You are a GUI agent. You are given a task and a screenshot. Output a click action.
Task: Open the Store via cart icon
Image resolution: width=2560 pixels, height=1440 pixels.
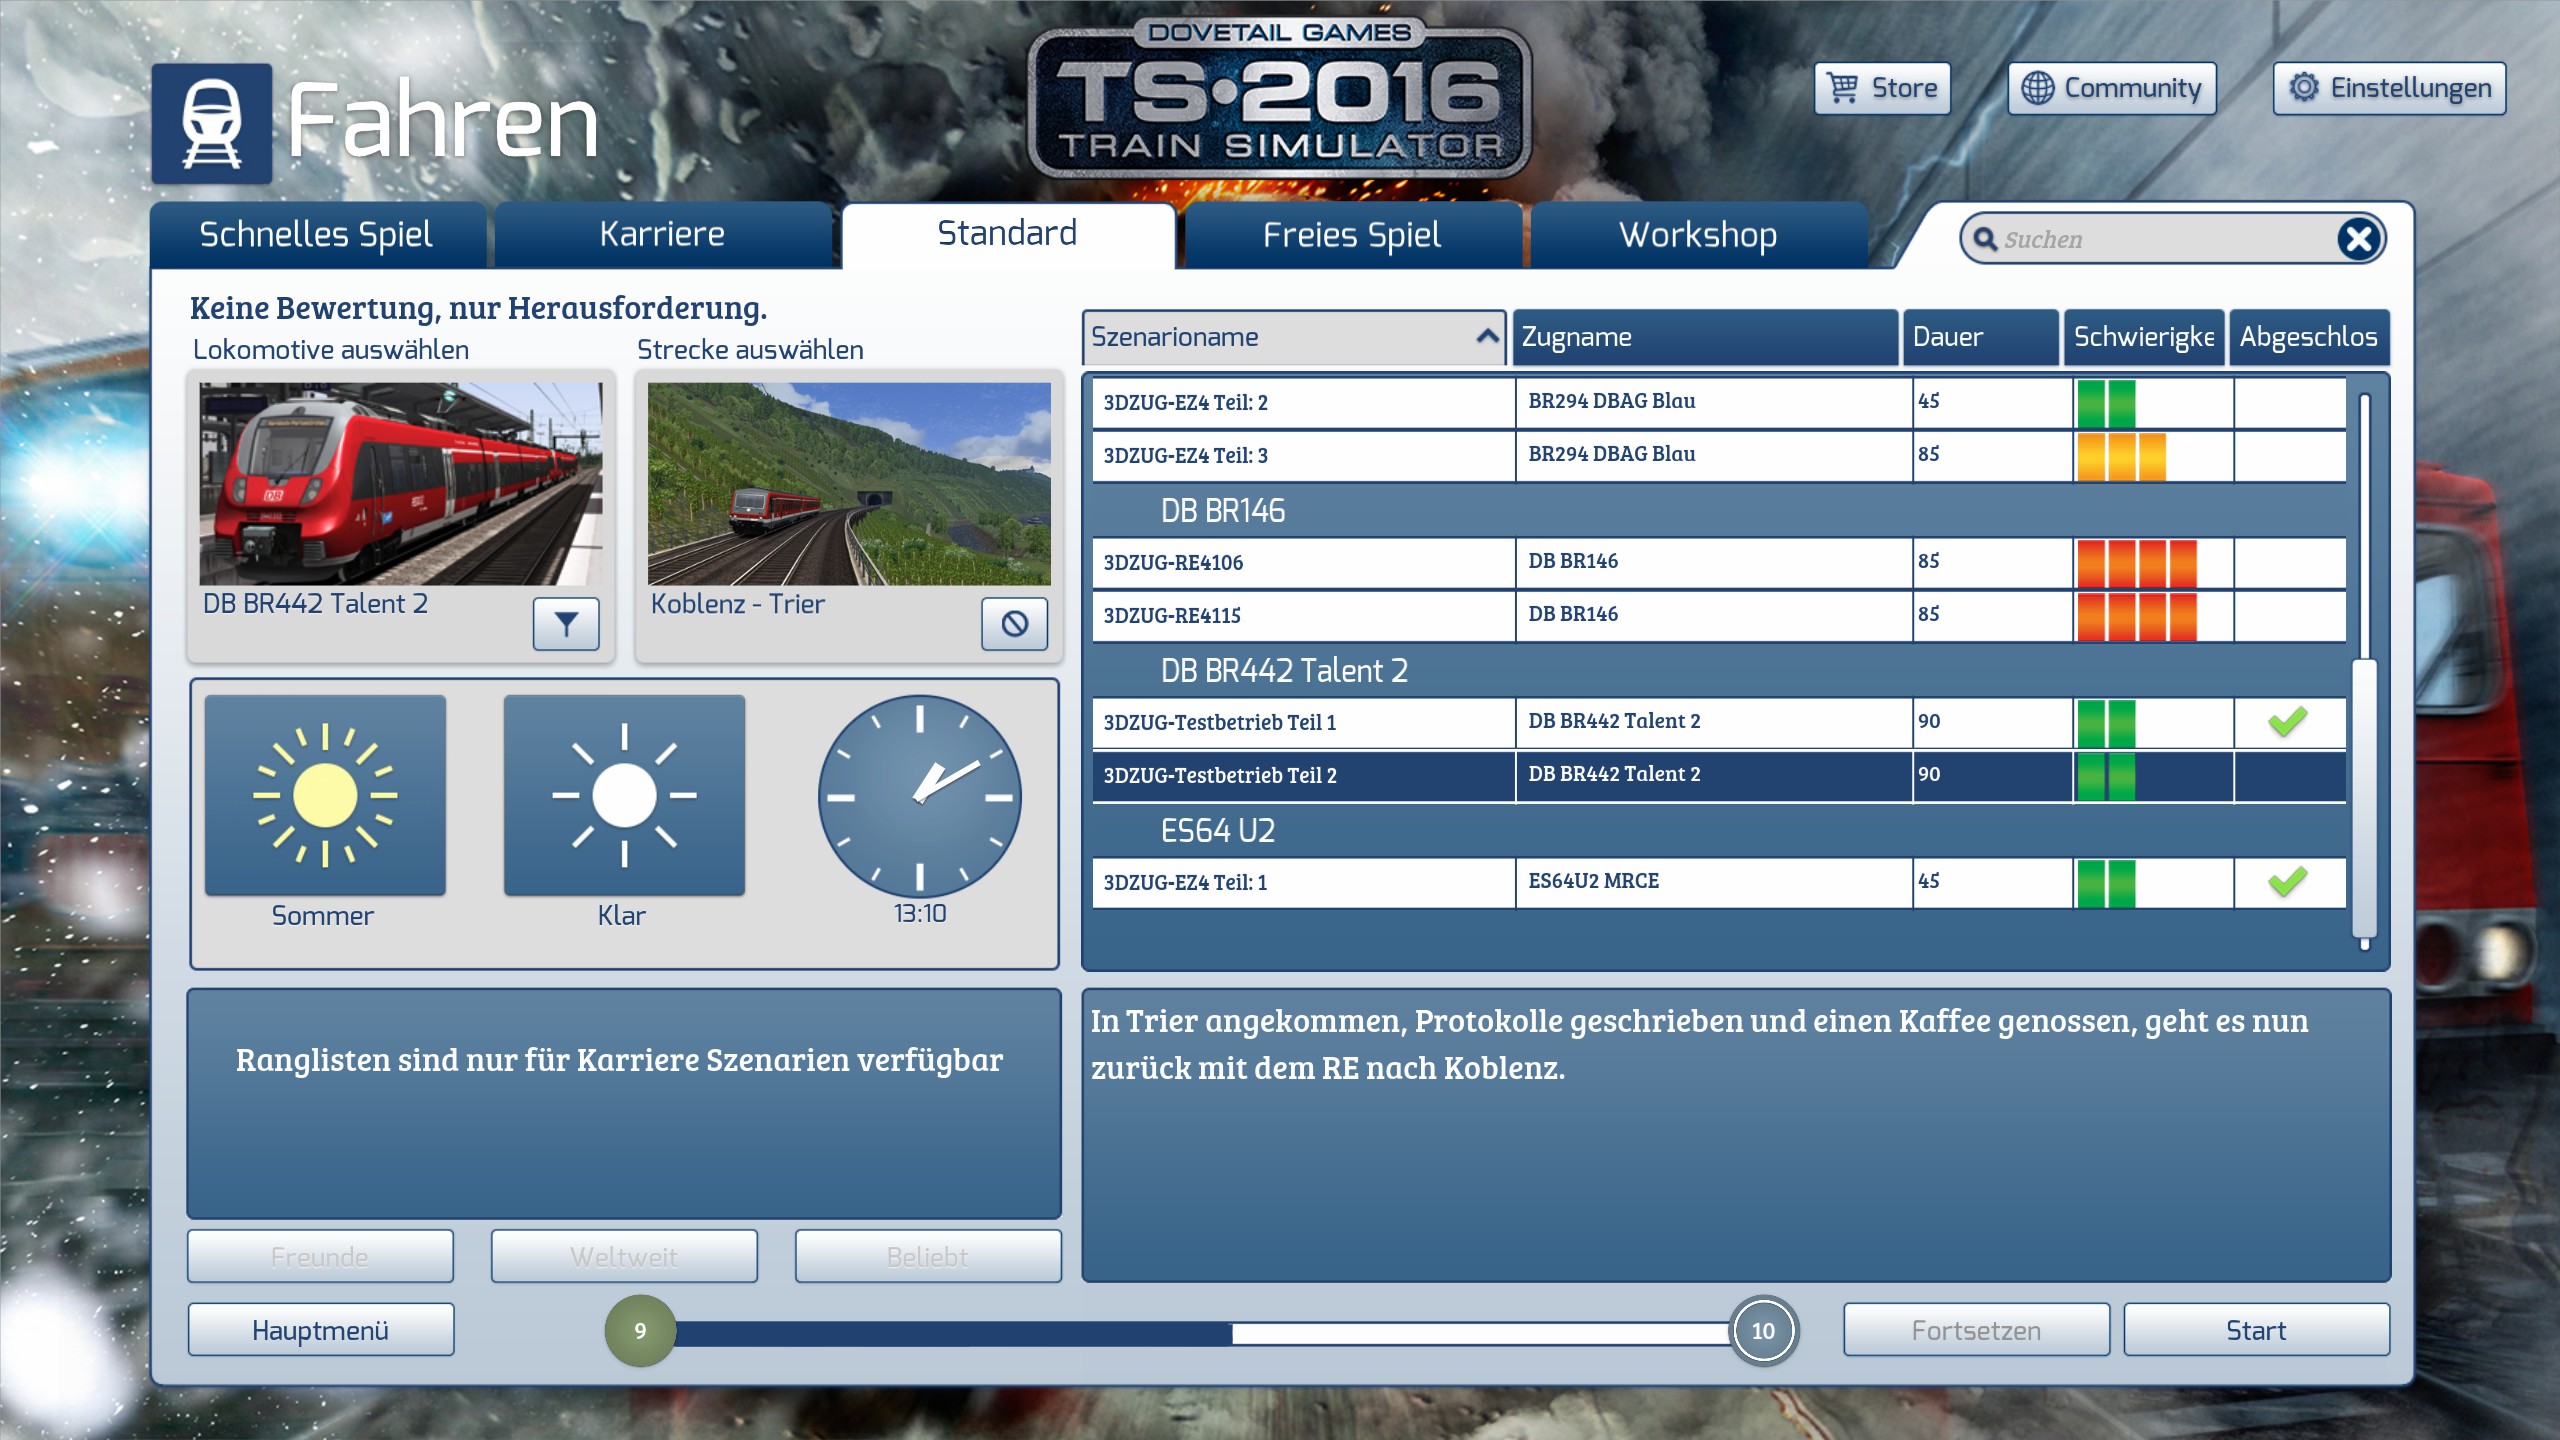(x=1842, y=88)
